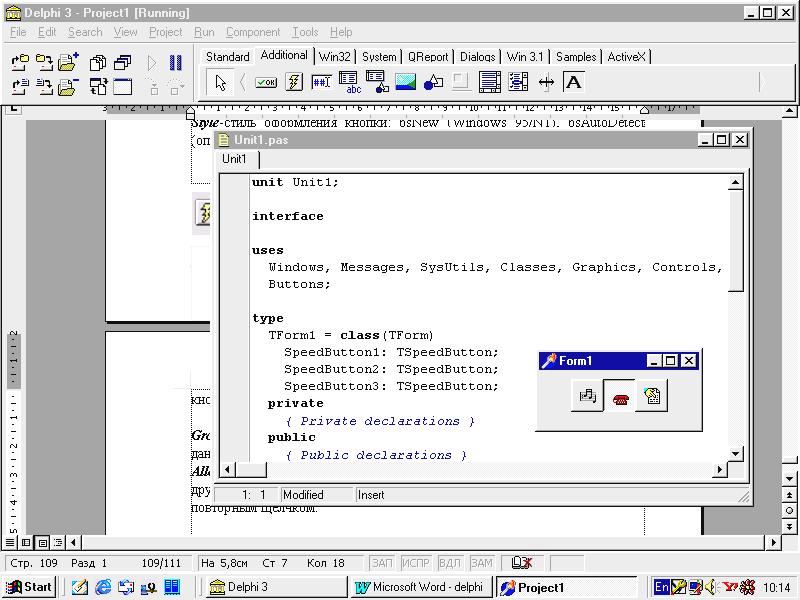This screenshot has width=800, height=600.
Task: Toggle the ЗАМ overtype indicator in Word
Action: pos(481,563)
